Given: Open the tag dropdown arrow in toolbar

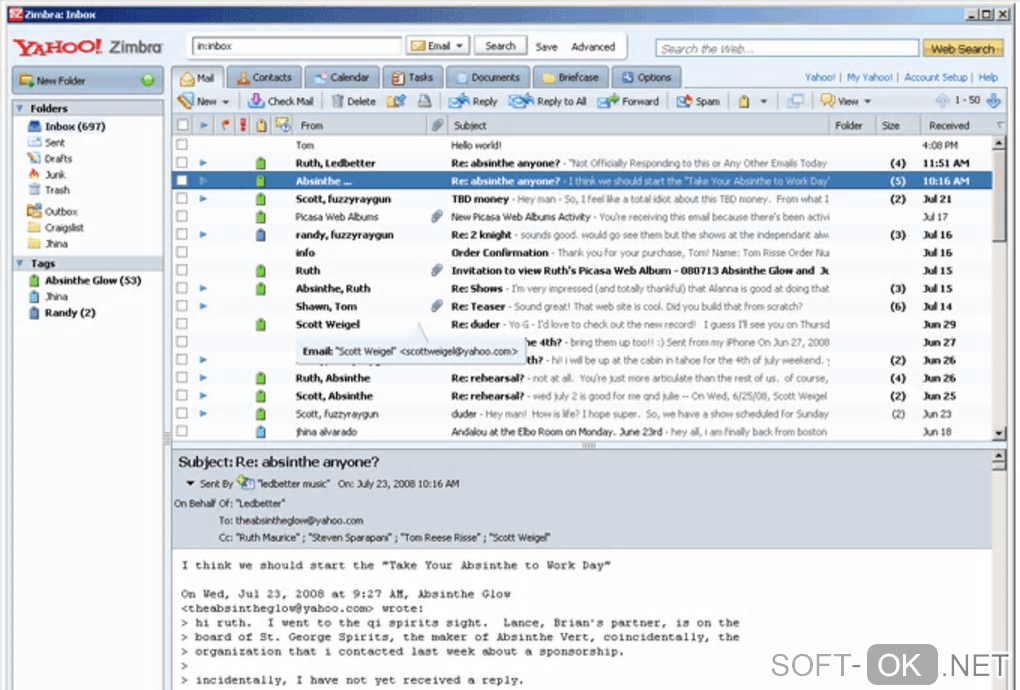Looking at the screenshot, I should (764, 101).
